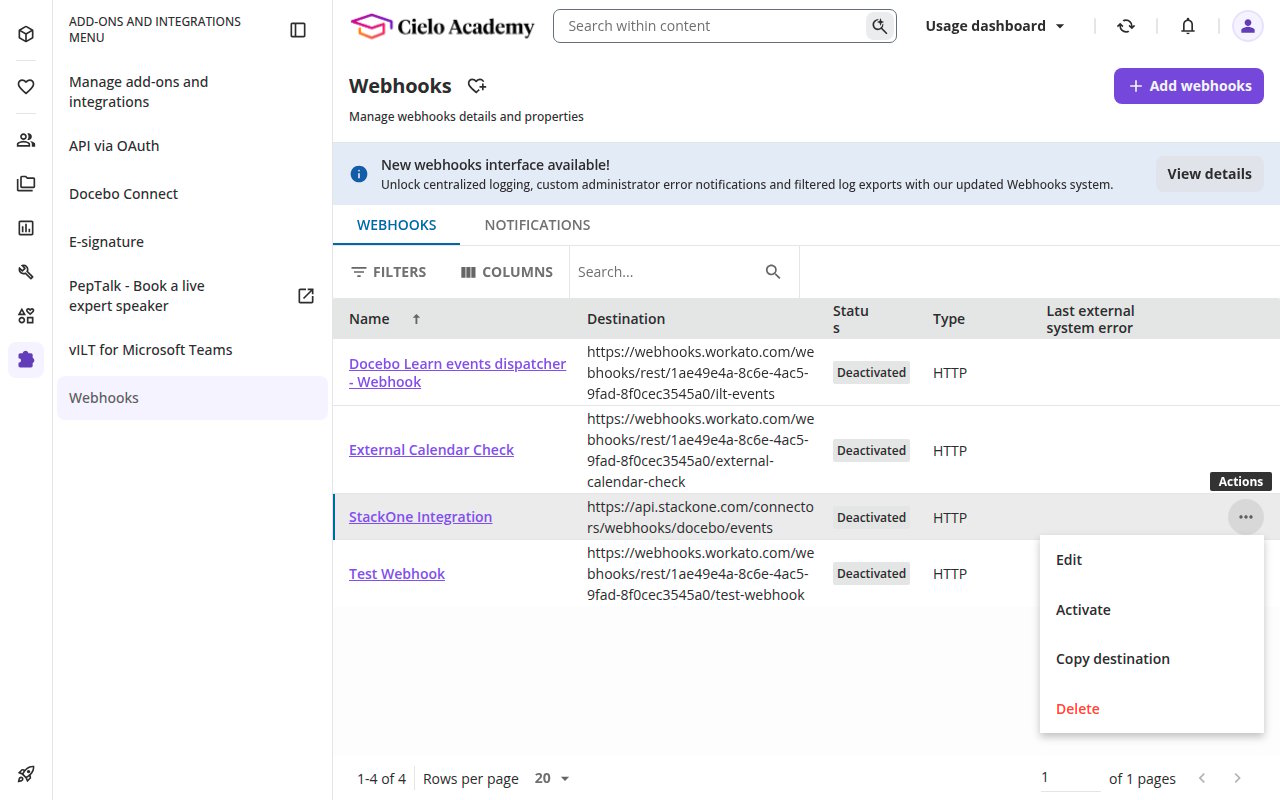Click View details in the banner
This screenshot has width=1280, height=800.
click(x=1209, y=174)
